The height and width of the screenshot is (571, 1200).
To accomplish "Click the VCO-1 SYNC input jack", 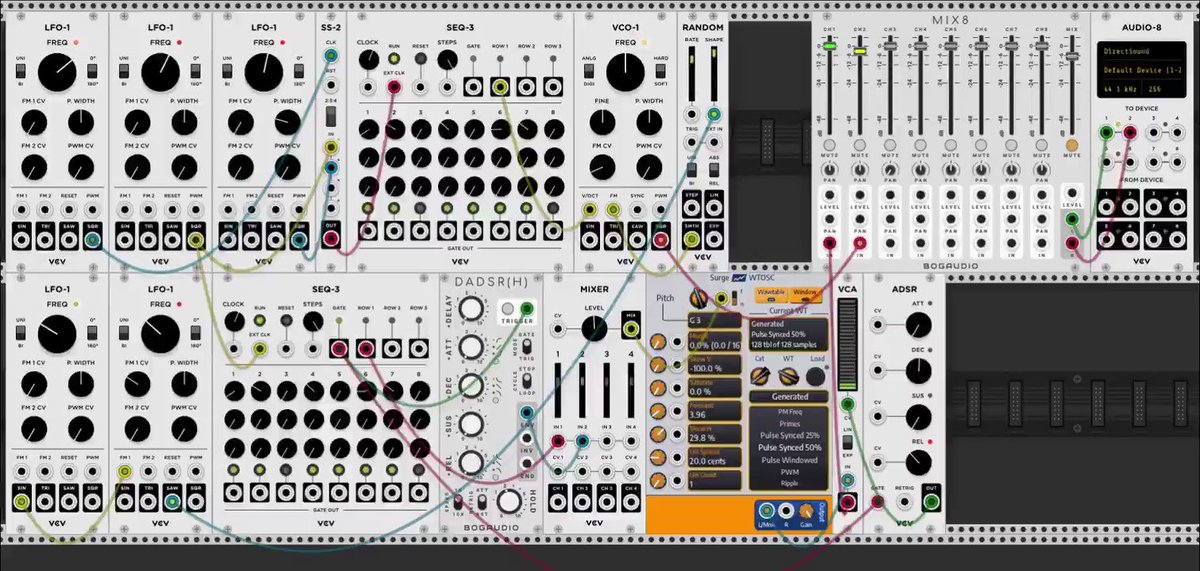I will [x=637, y=209].
